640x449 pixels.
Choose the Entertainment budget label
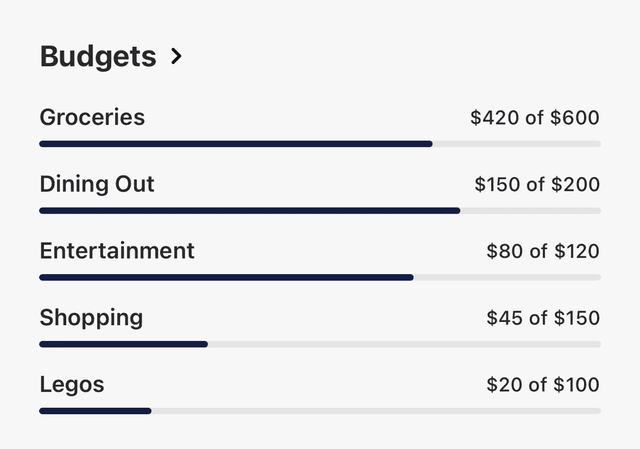(117, 251)
